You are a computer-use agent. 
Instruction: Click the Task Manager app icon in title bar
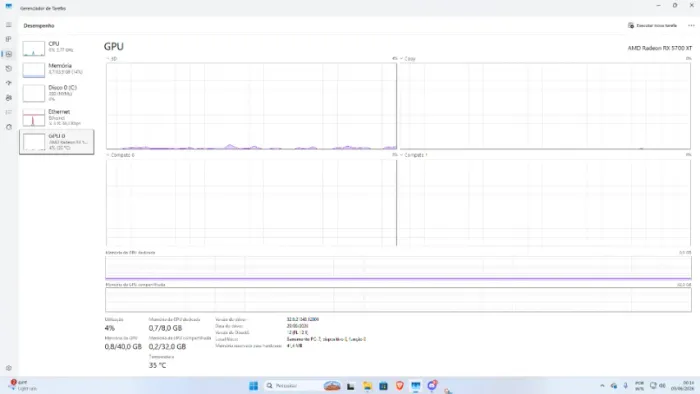(8, 6)
